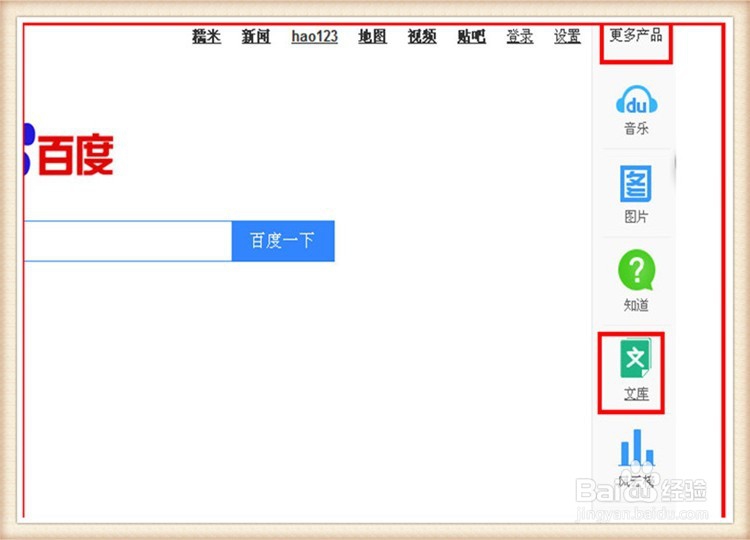Open the 视频 video link
The image size is (750, 540).
pyautogui.click(x=422, y=36)
